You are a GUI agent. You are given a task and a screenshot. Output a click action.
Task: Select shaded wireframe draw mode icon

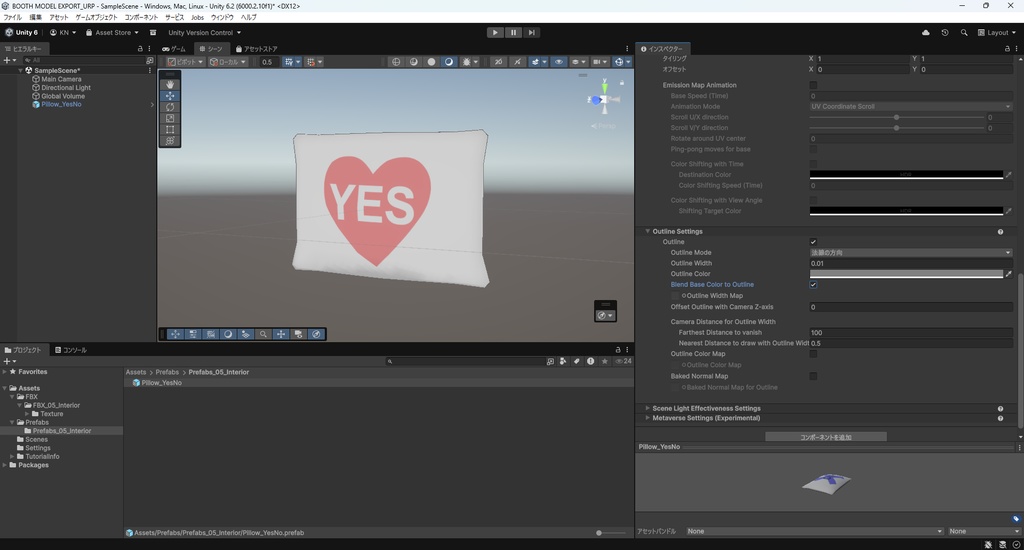413,62
